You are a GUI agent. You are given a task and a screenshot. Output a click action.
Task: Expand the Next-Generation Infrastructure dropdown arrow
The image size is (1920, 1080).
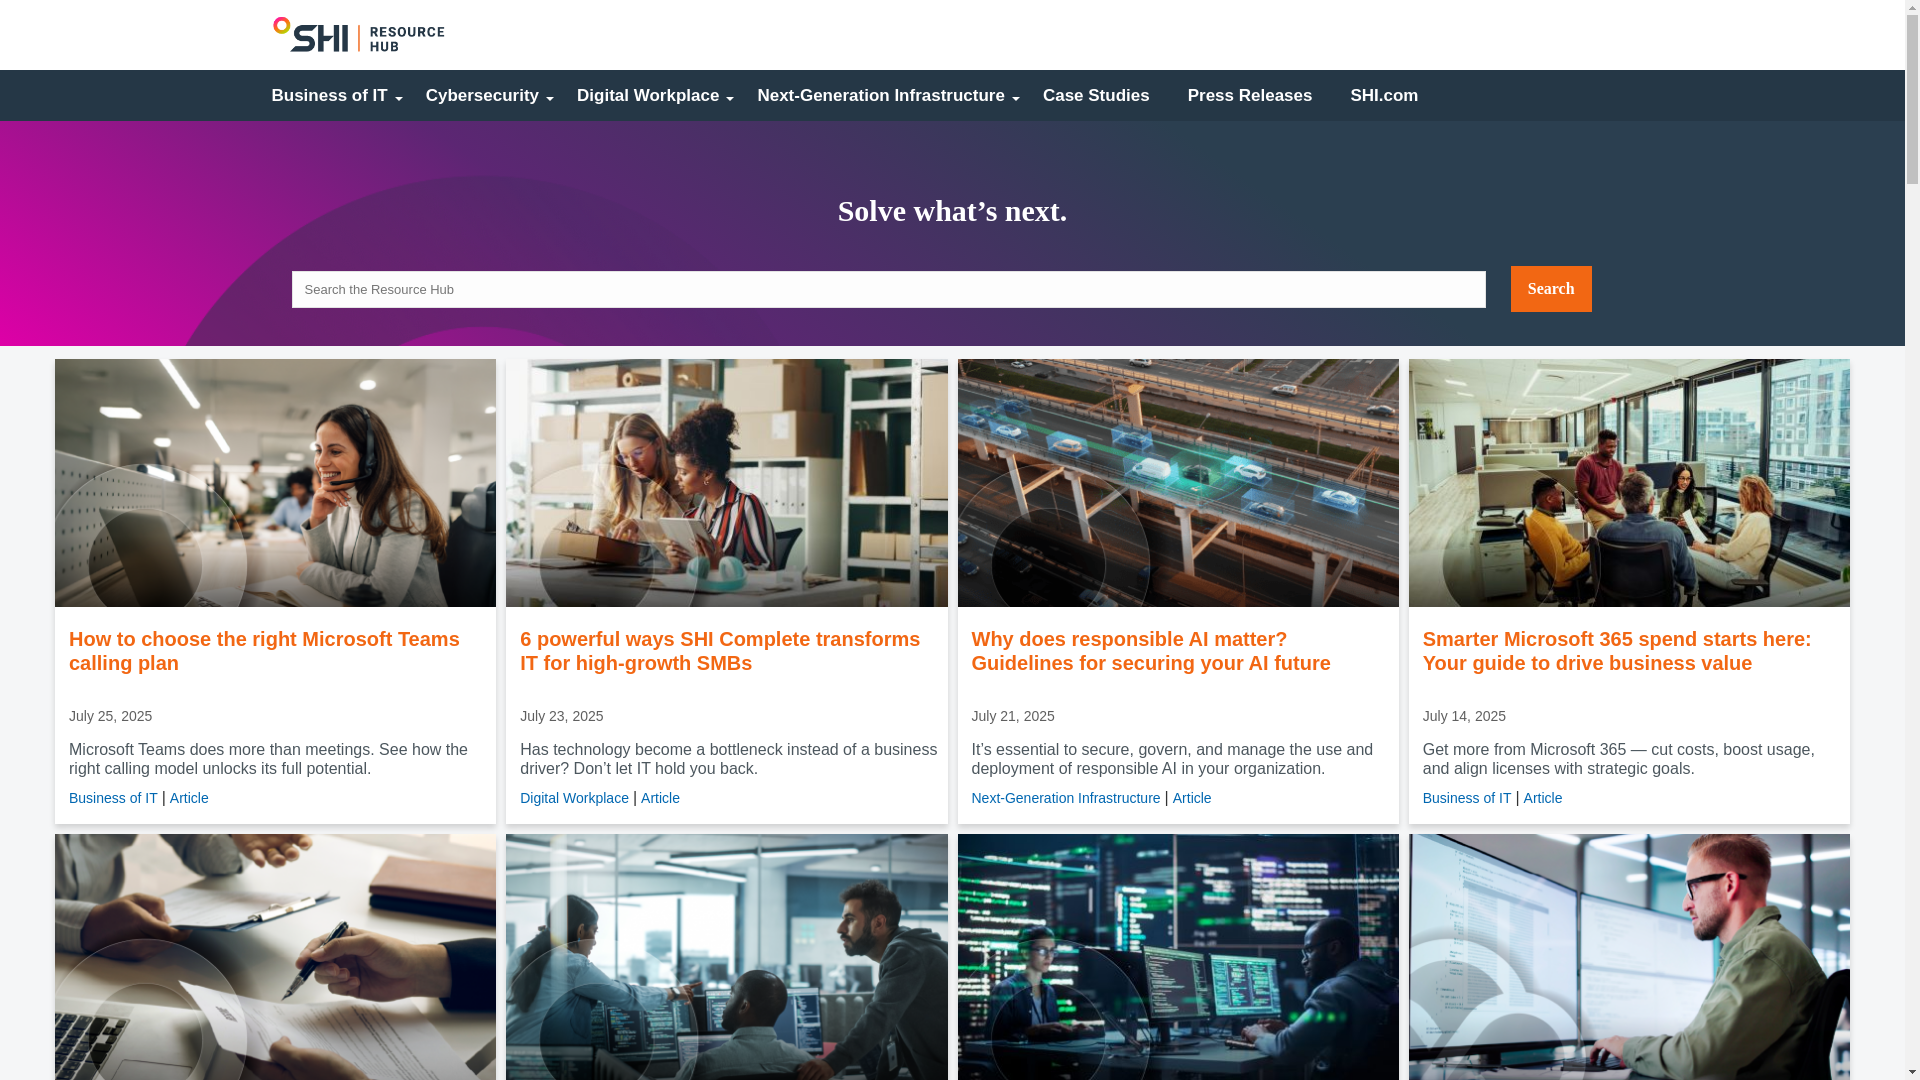point(1015,98)
